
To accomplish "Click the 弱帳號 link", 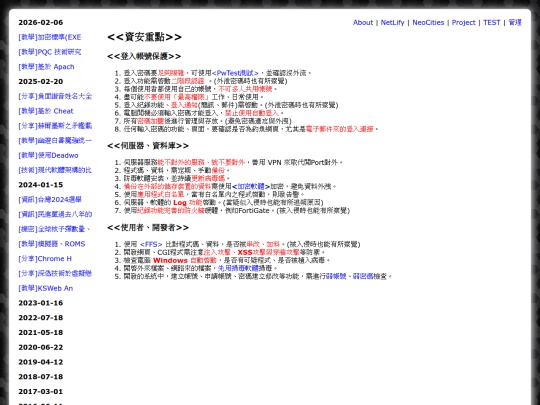I will coord(336,276).
